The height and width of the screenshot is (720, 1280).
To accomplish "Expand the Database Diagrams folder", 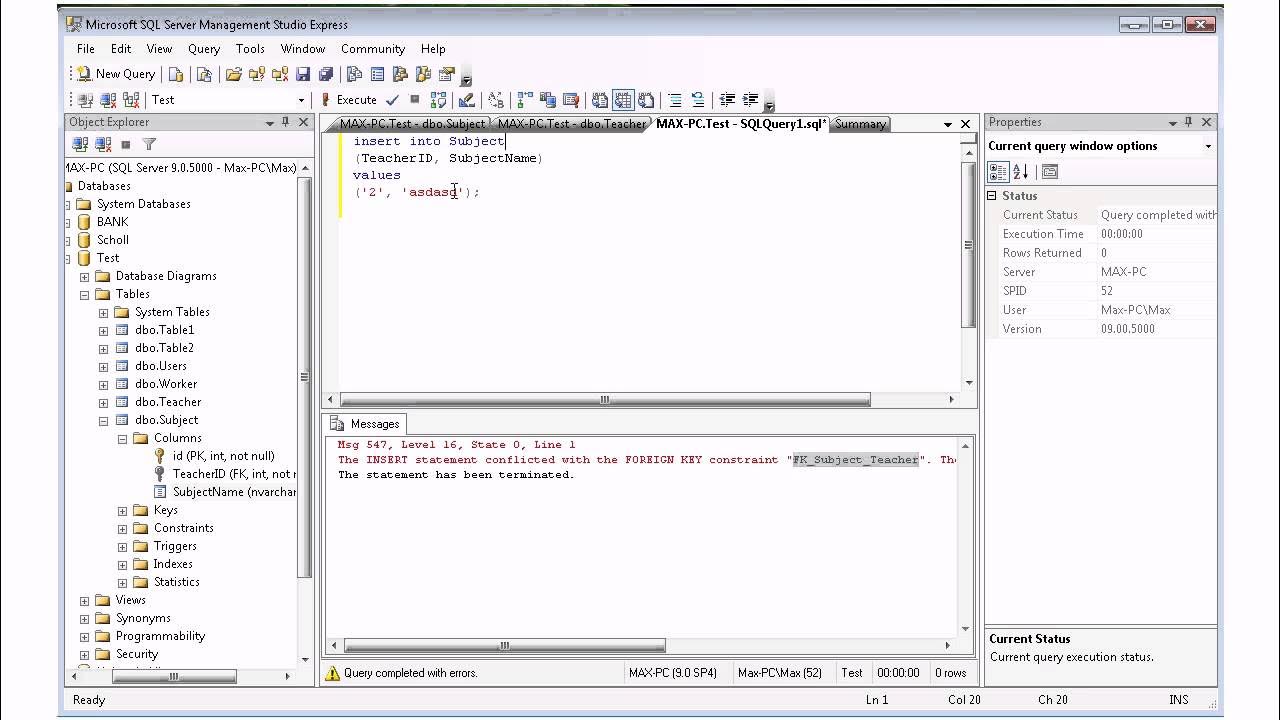I will [x=85, y=277].
